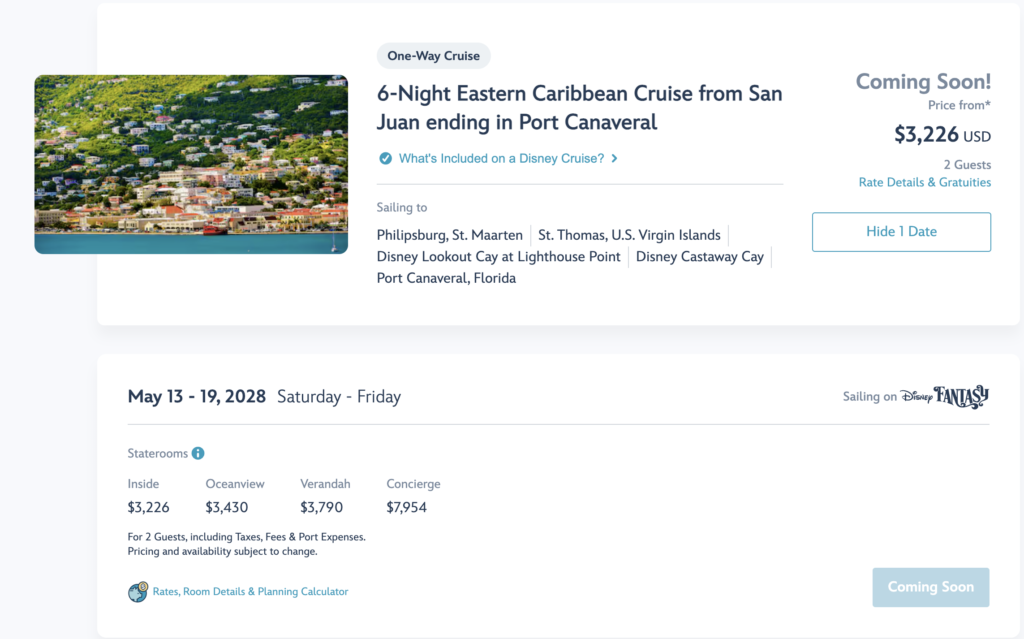This screenshot has width=1024, height=639.
Task: Select the Oceanview stateroom price $3,430
Action: click(x=227, y=507)
